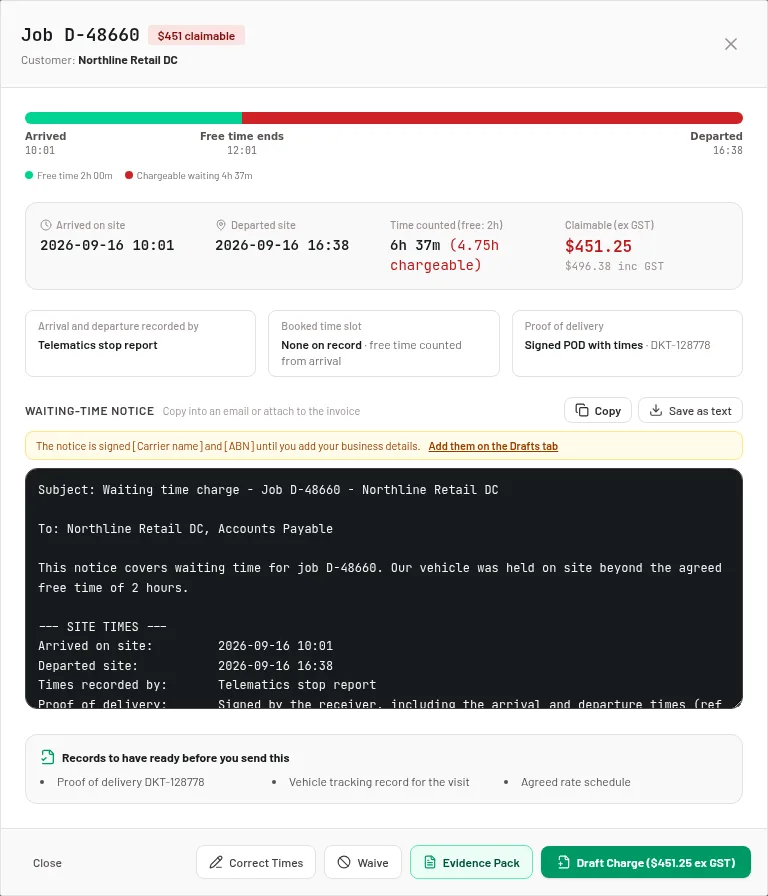Click the WAITING-TIME NOTICE heading

(90, 411)
